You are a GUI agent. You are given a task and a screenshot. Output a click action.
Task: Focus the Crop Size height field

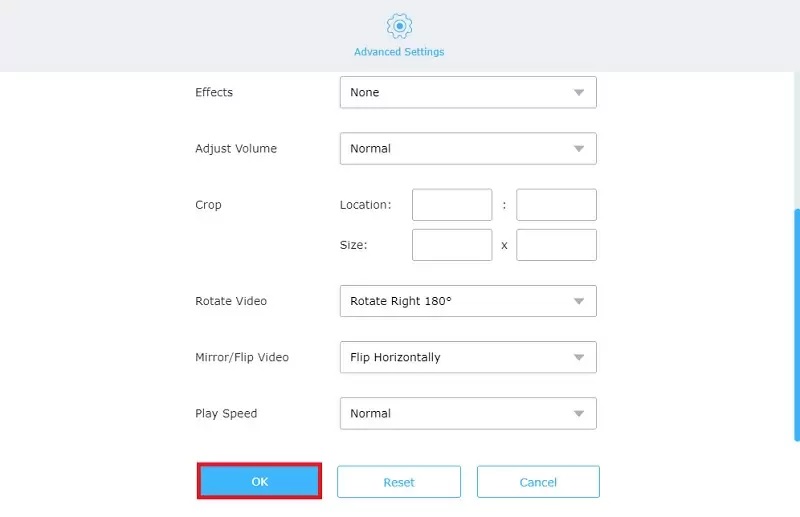(x=556, y=245)
